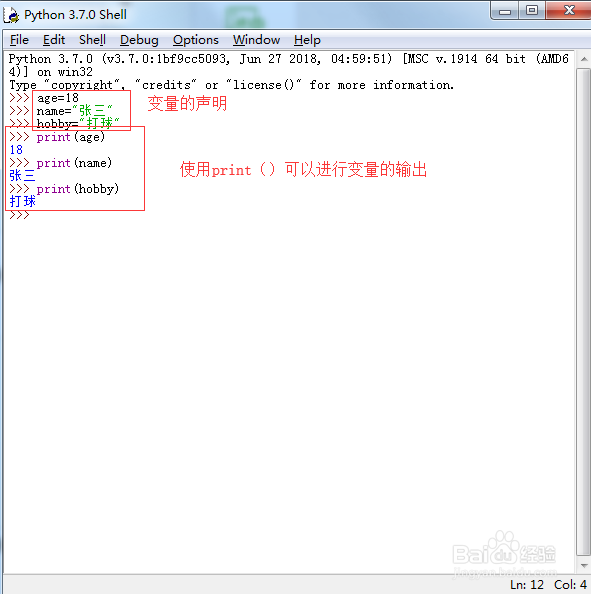This screenshot has height=594, width=591.
Task: Click the output value 18
Action: [16, 150]
